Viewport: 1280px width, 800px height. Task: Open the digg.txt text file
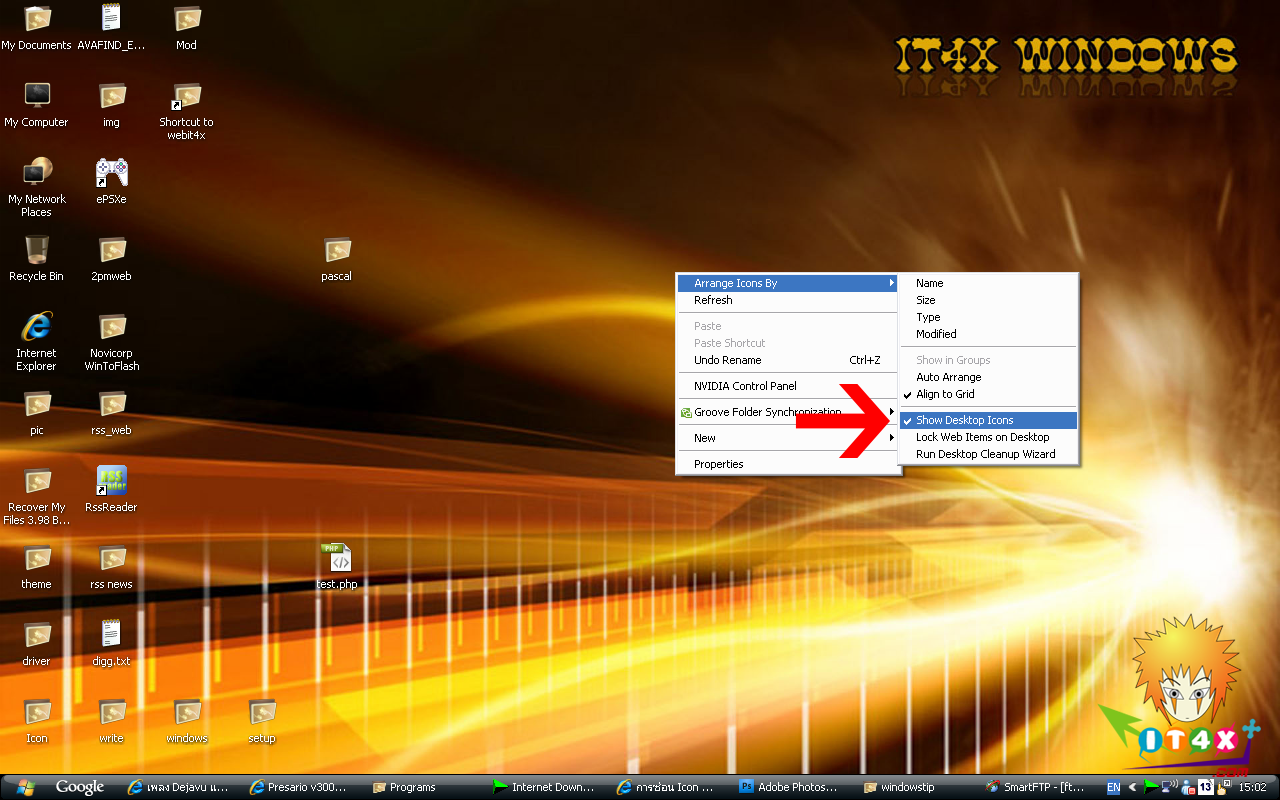click(111, 636)
